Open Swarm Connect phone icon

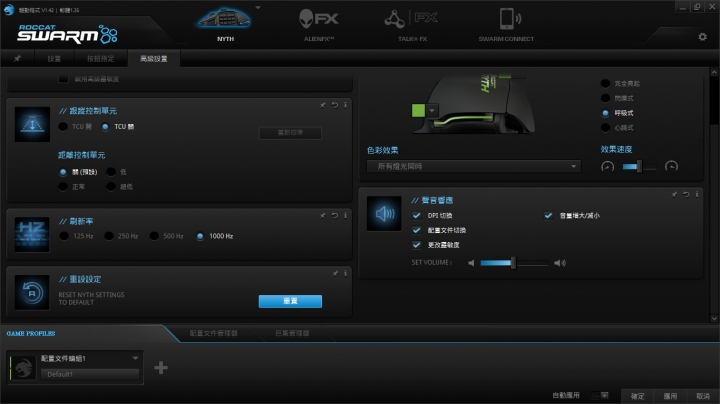coord(510,19)
